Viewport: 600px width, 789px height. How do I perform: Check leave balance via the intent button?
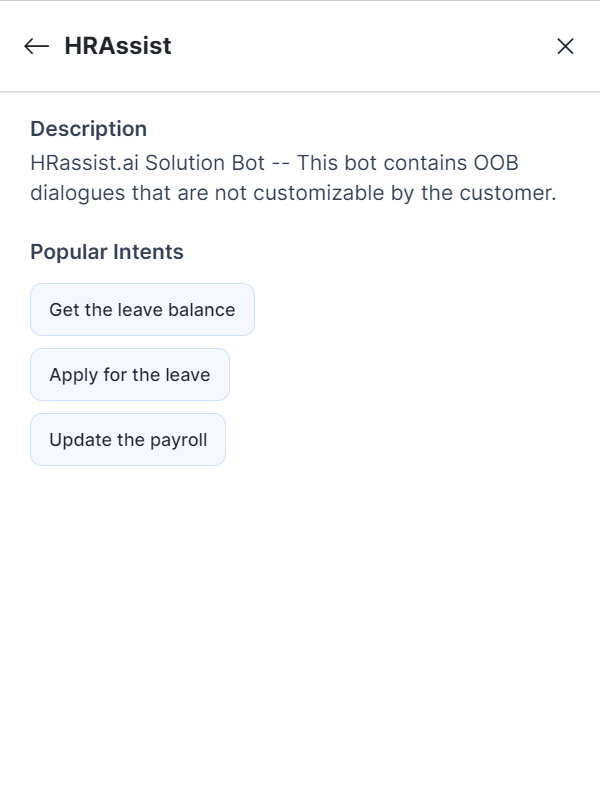(x=142, y=310)
